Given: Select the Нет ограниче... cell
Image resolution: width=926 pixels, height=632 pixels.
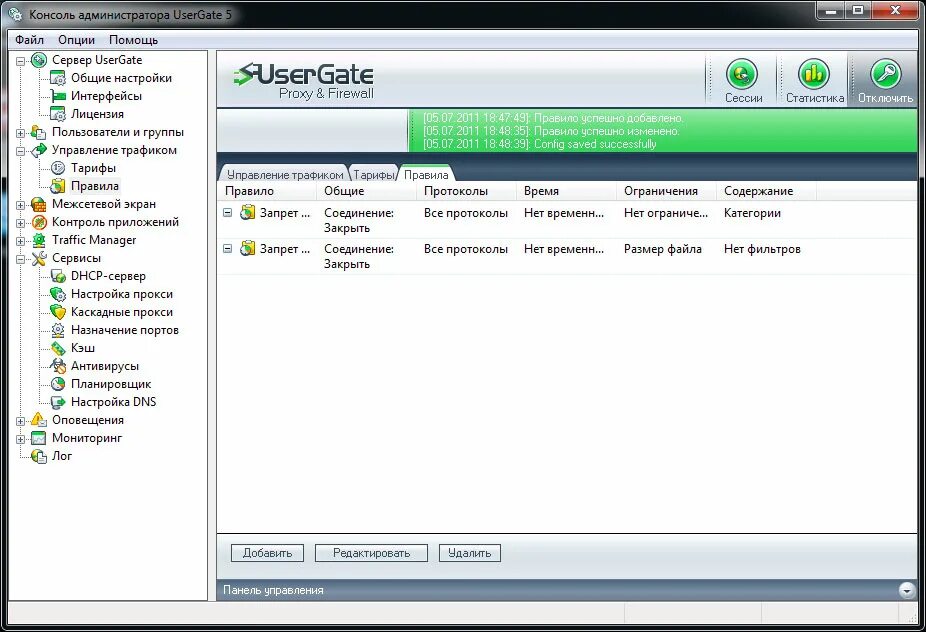Looking at the screenshot, I should [x=666, y=213].
